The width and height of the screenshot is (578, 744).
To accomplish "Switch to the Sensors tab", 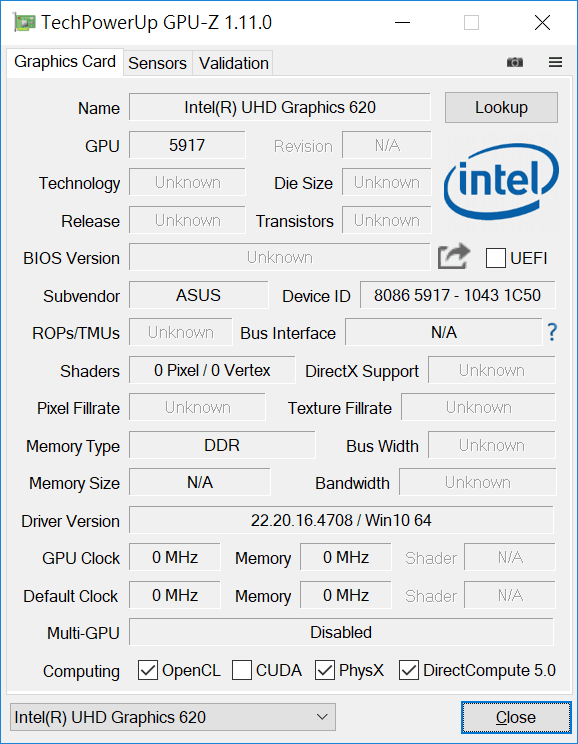I will 158,63.
